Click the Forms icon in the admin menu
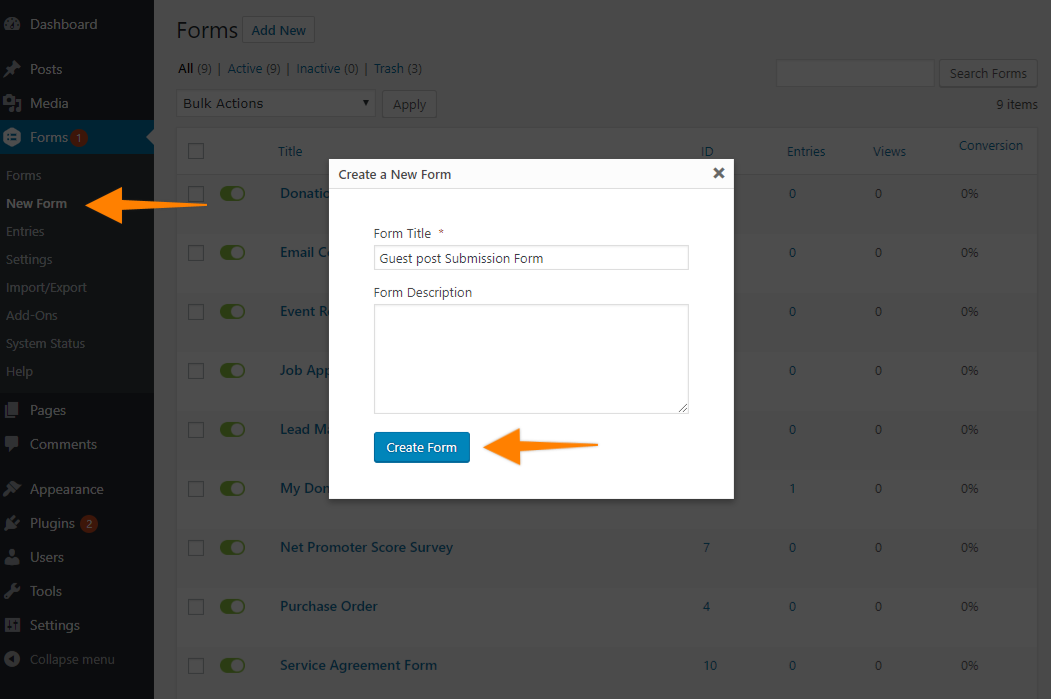 pos(12,137)
